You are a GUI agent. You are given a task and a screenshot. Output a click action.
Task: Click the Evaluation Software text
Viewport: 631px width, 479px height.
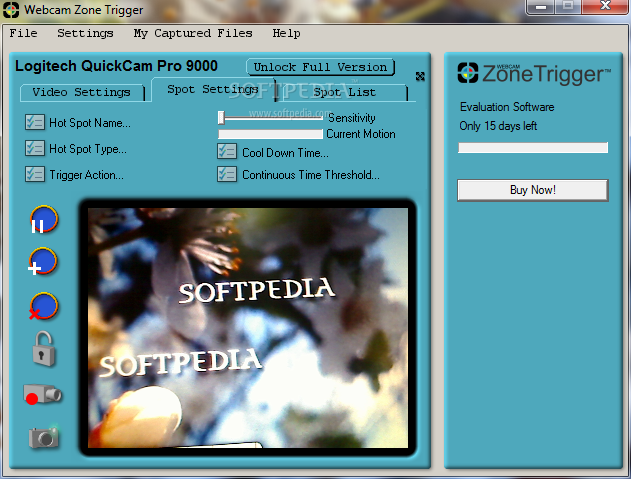pos(507,107)
